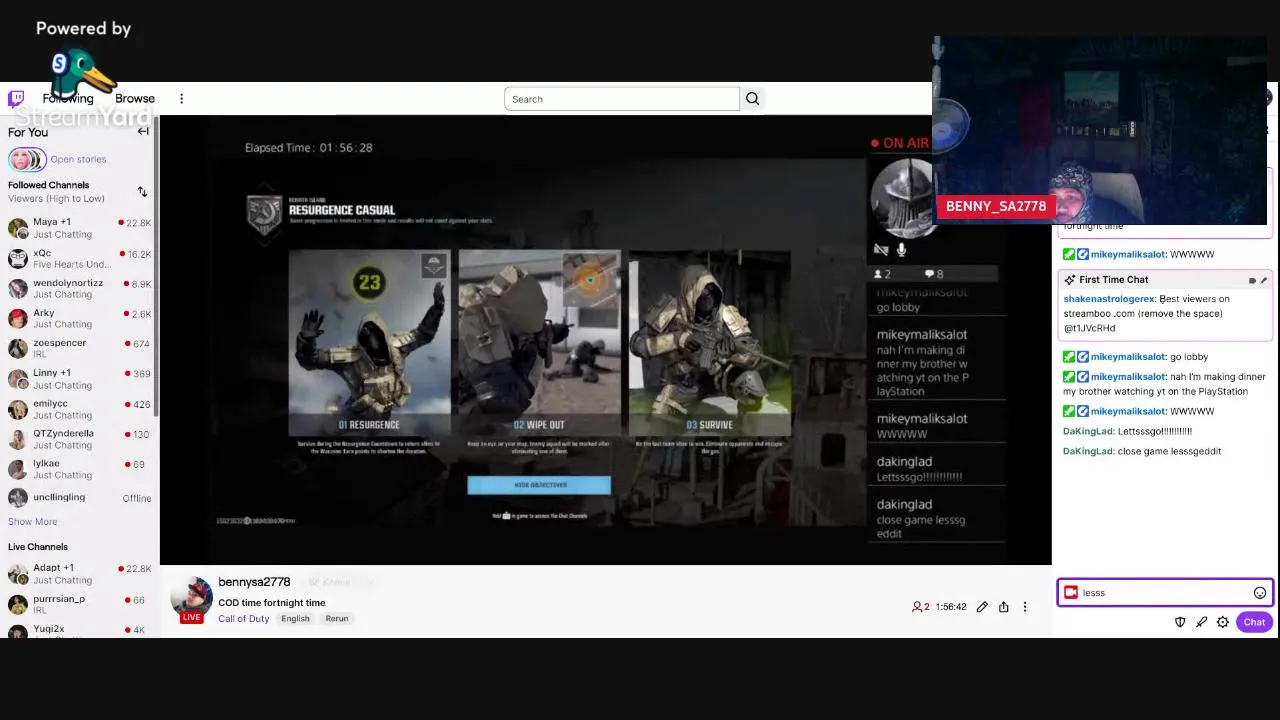Expand the list with Show More
The height and width of the screenshot is (720, 1280).
tap(33, 522)
